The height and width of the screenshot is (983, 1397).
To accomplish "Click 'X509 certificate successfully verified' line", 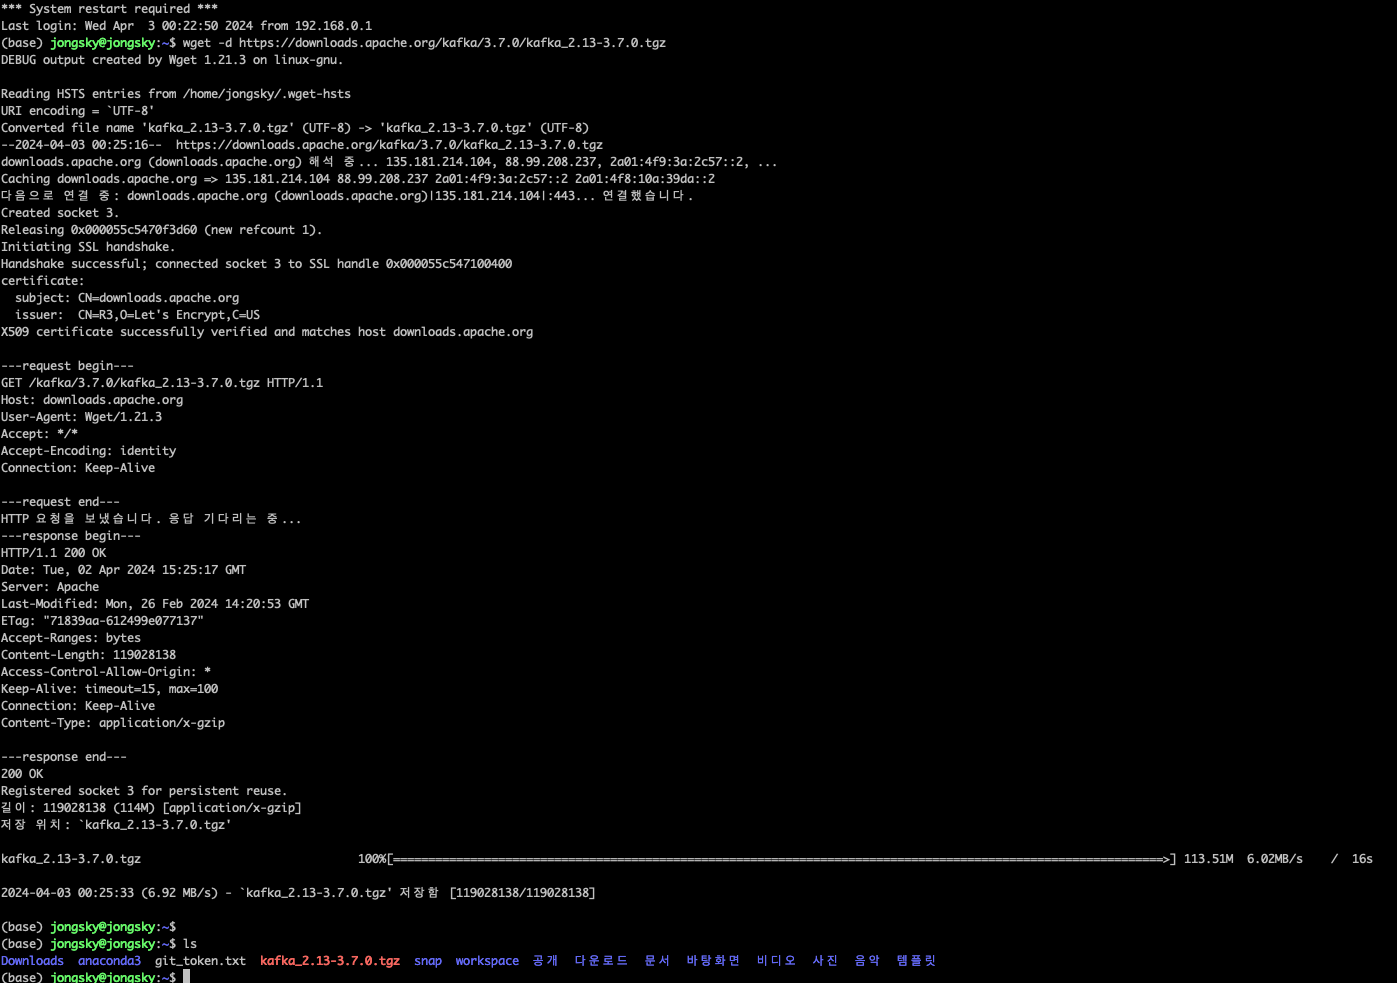I will point(267,332).
